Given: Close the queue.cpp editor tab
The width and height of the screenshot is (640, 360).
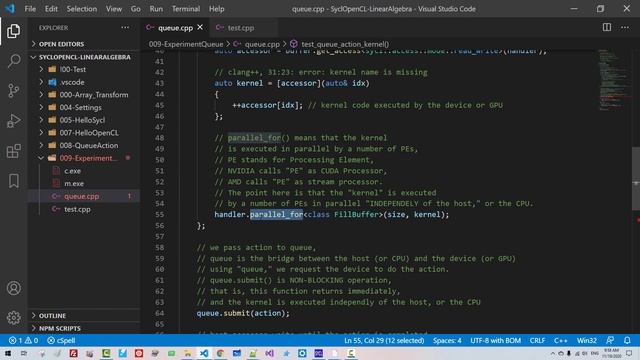Looking at the screenshot, I should [200, 27].
